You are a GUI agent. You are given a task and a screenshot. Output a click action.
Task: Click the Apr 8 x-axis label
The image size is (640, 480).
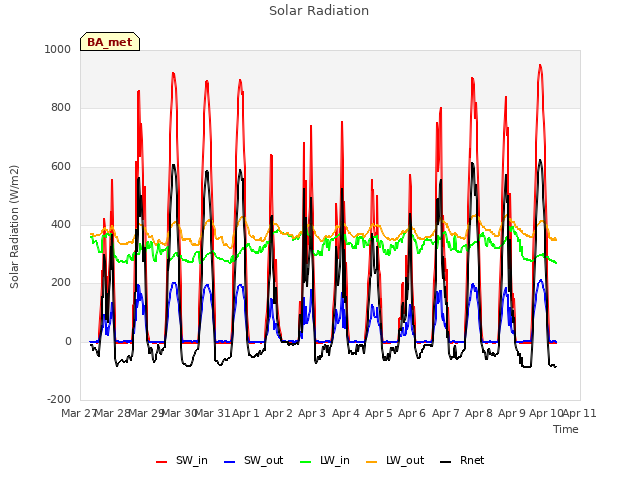click(479, 413)
